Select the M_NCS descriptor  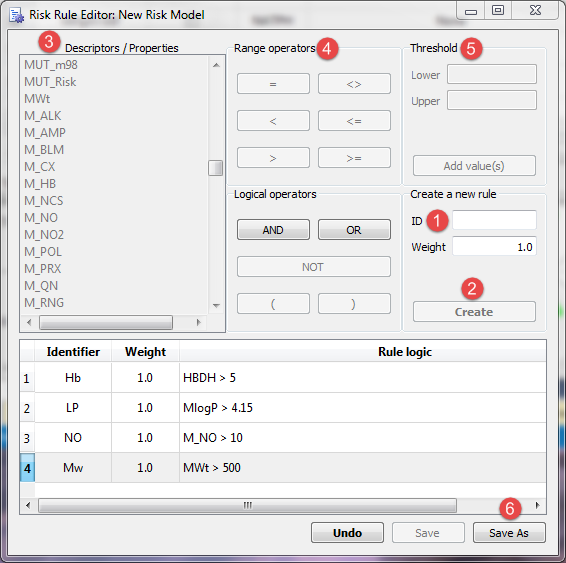click(44, 201)
